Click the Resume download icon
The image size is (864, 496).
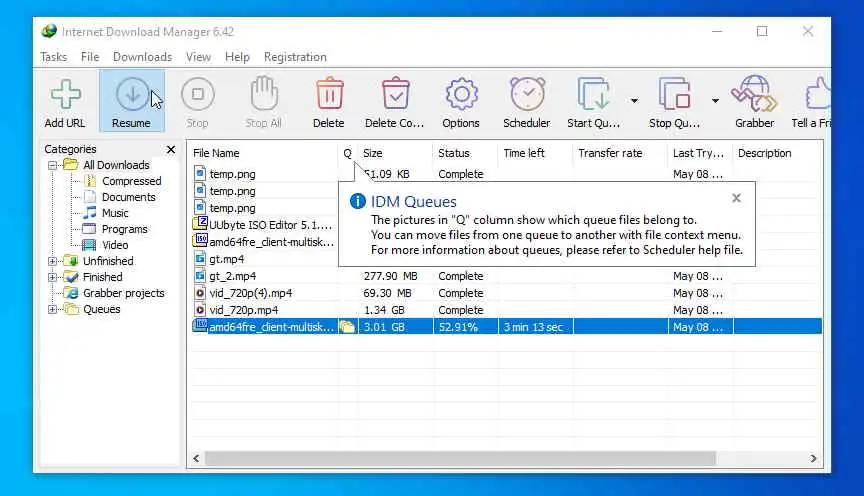click(132, 94)
